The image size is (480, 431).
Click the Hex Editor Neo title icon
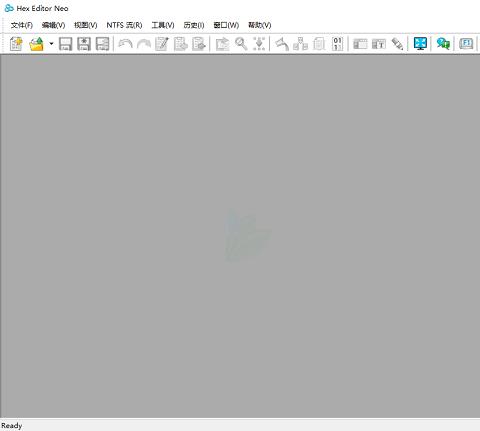(x=9, y=8)
